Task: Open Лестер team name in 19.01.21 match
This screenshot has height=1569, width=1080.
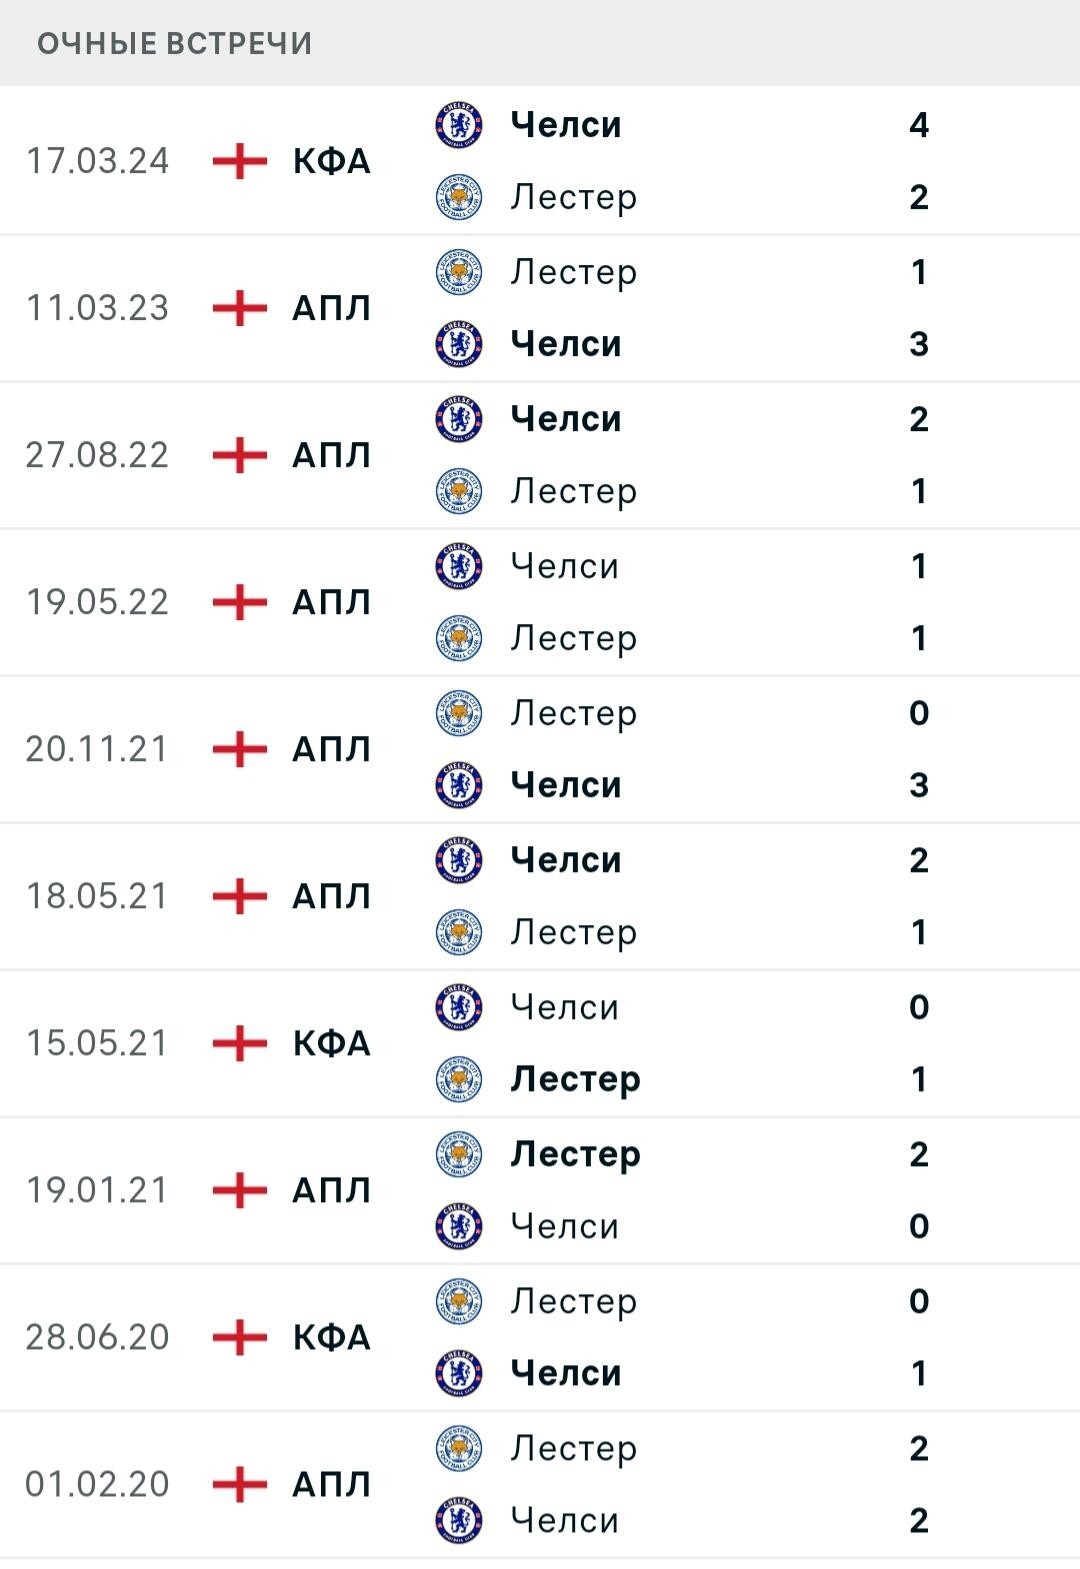Action: 575,1154
